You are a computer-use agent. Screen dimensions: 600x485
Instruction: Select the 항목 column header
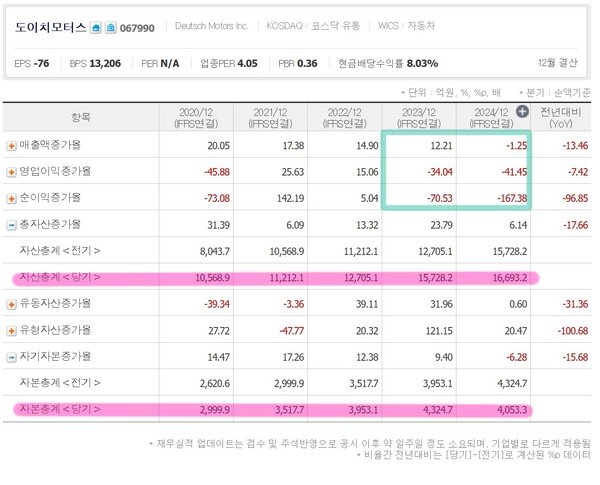[x=81, y=117]
